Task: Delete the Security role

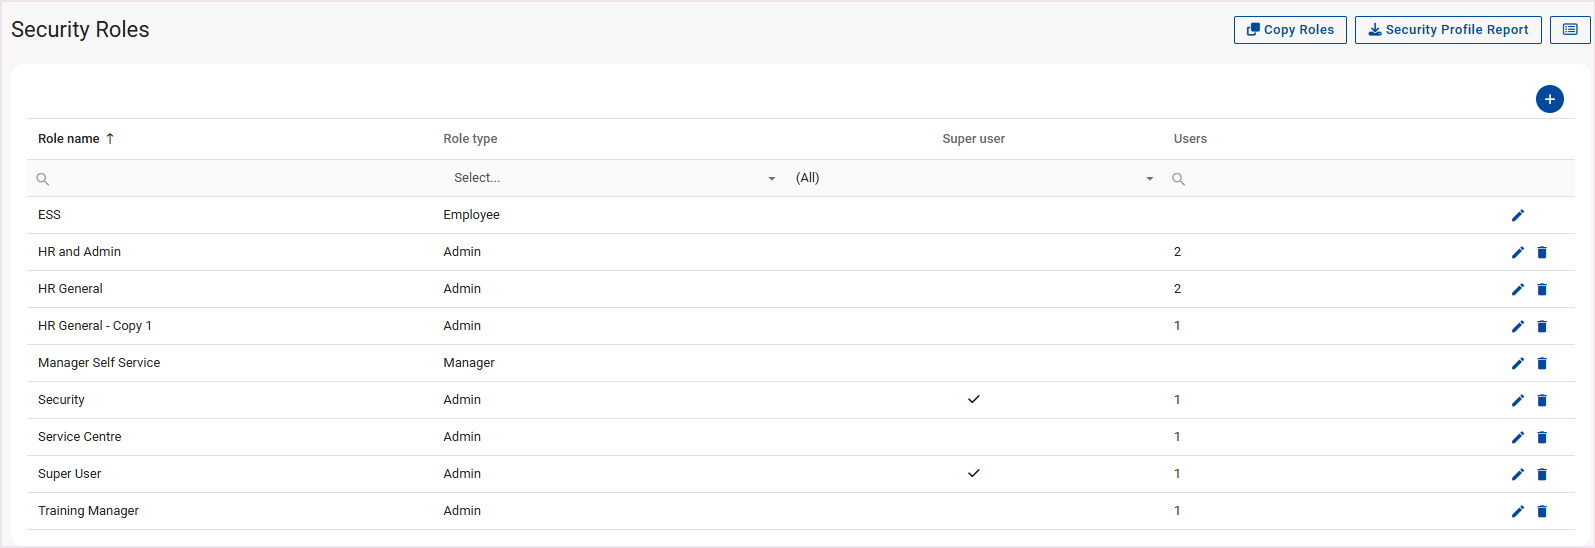Action: pos(1542,400)
